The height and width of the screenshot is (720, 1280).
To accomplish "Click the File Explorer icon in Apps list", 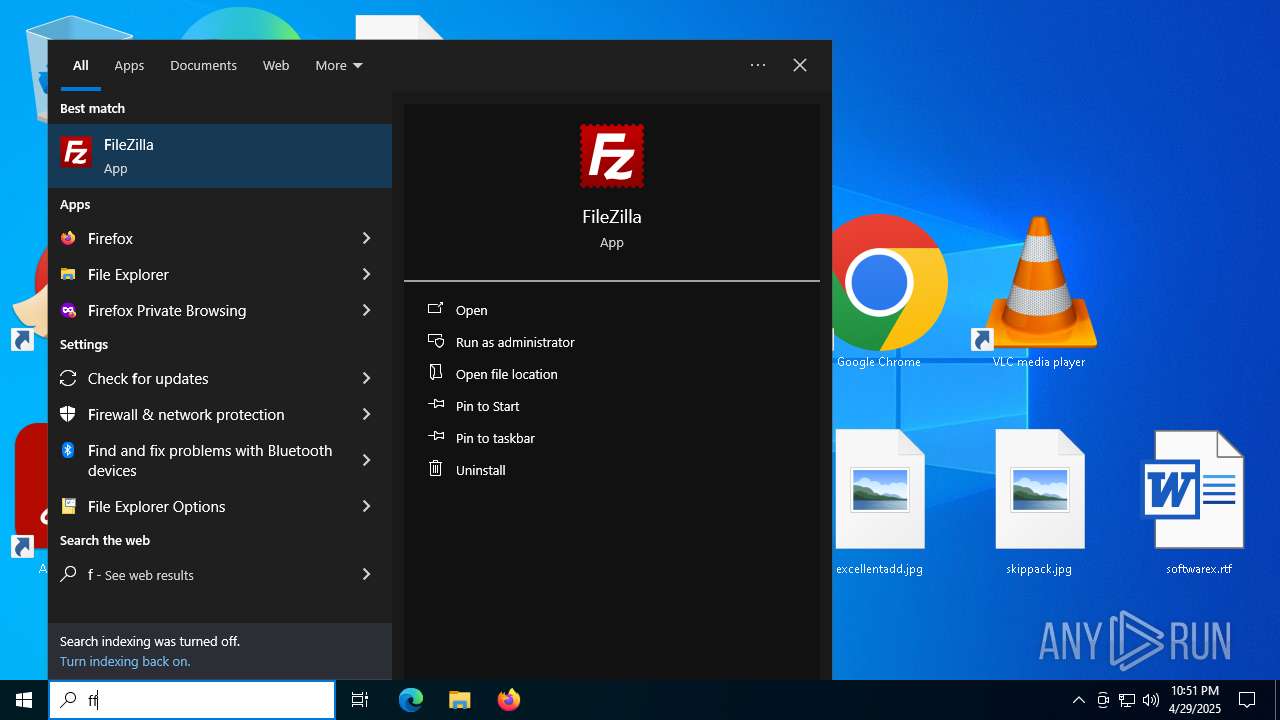I will pyautogui.click(x=68, y=274).
